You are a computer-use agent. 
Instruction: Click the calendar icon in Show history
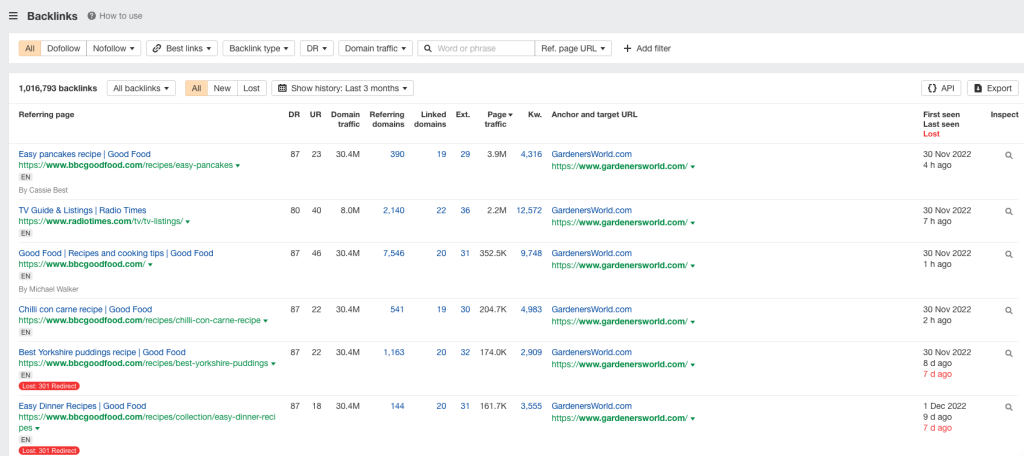(282, 88)
